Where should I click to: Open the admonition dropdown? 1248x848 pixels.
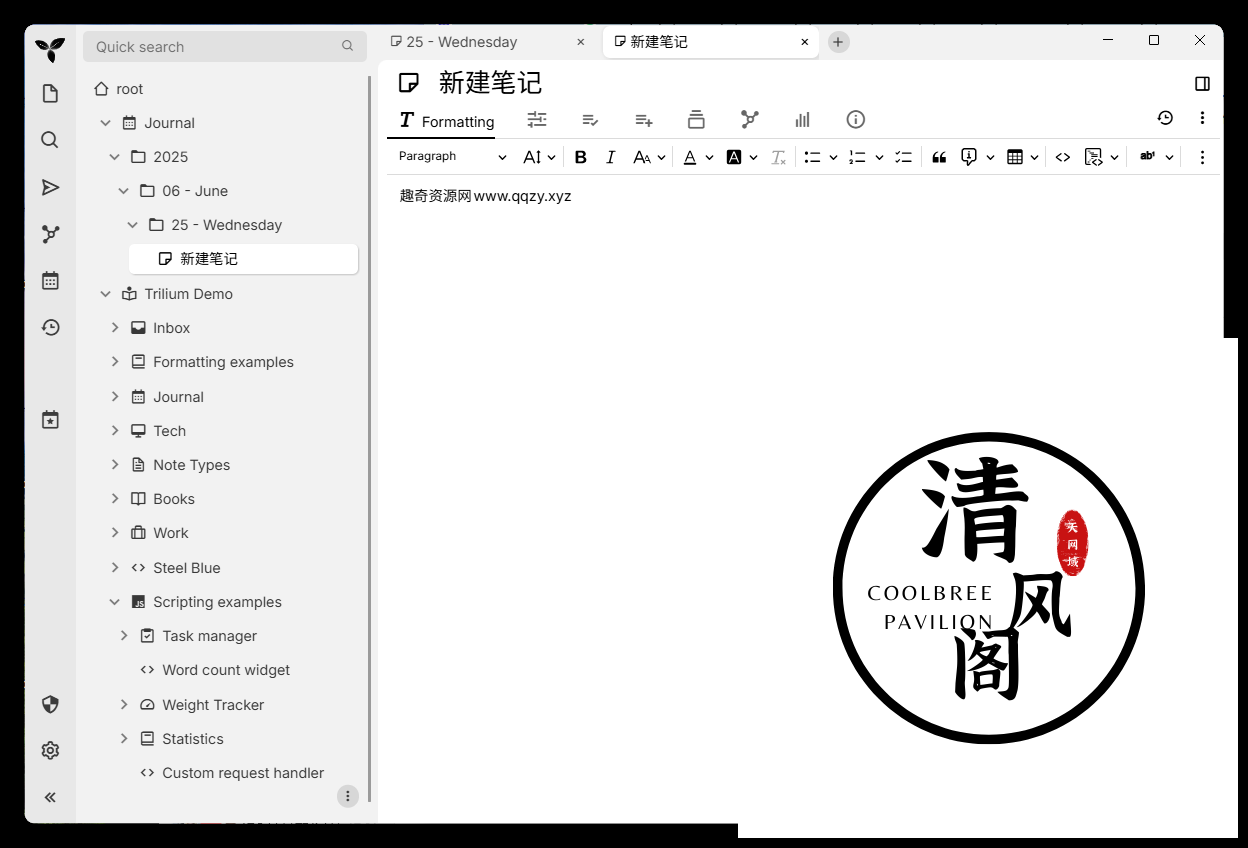pyautogui.click(x=977, y=157)
